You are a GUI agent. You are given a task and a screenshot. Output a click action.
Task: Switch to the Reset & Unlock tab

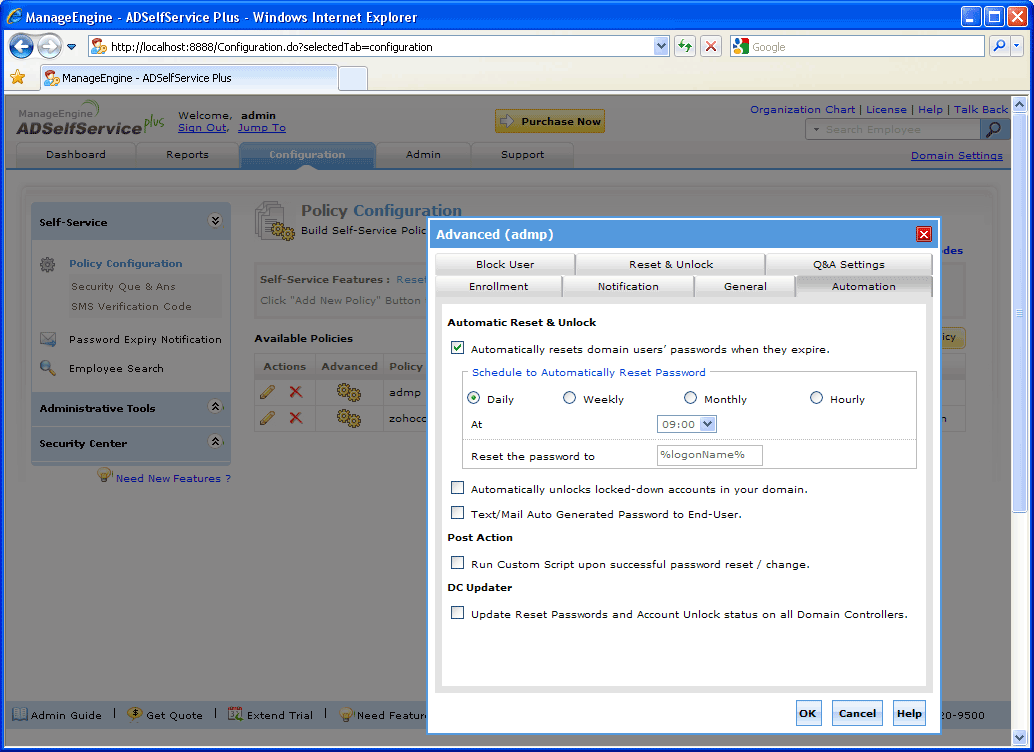(671, 264)
